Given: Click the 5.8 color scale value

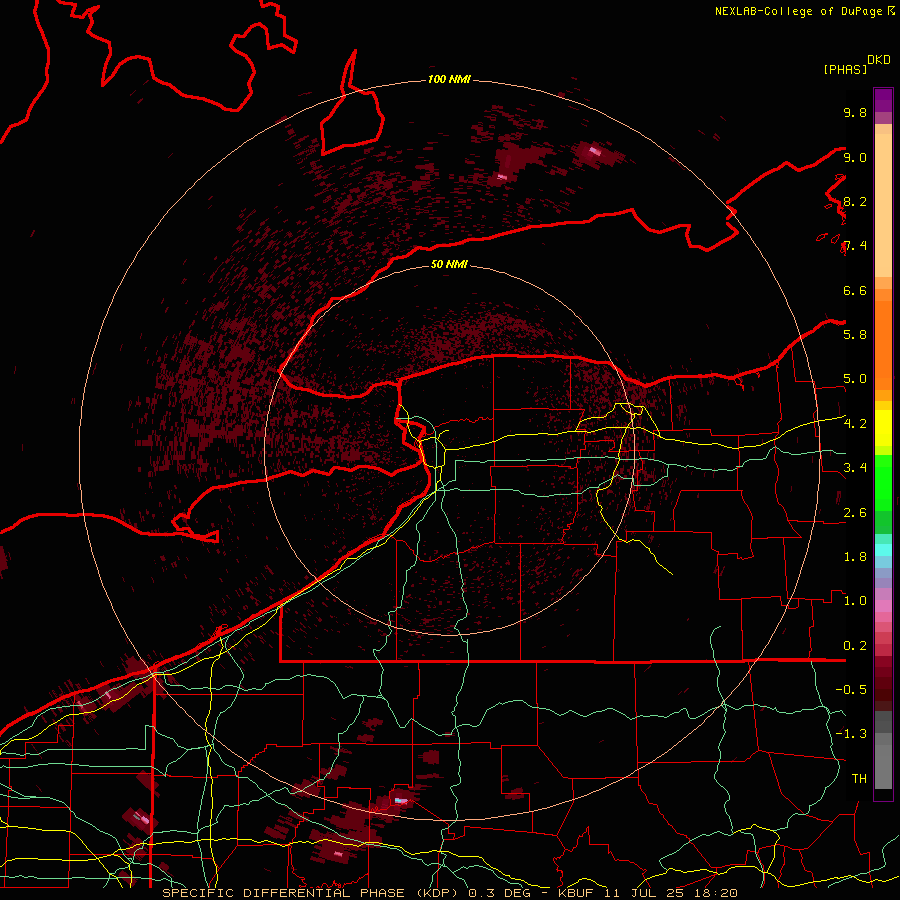Looking at the screenshot, I should point(855,334).
